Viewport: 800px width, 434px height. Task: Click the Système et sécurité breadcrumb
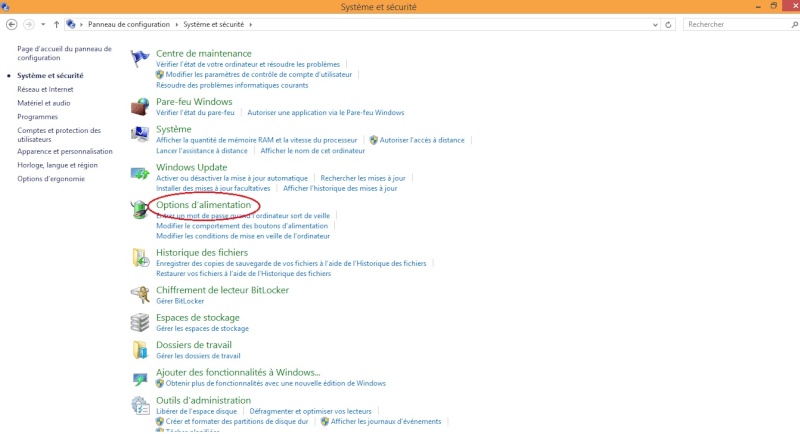pyautogui.click(x=213, y=24)
